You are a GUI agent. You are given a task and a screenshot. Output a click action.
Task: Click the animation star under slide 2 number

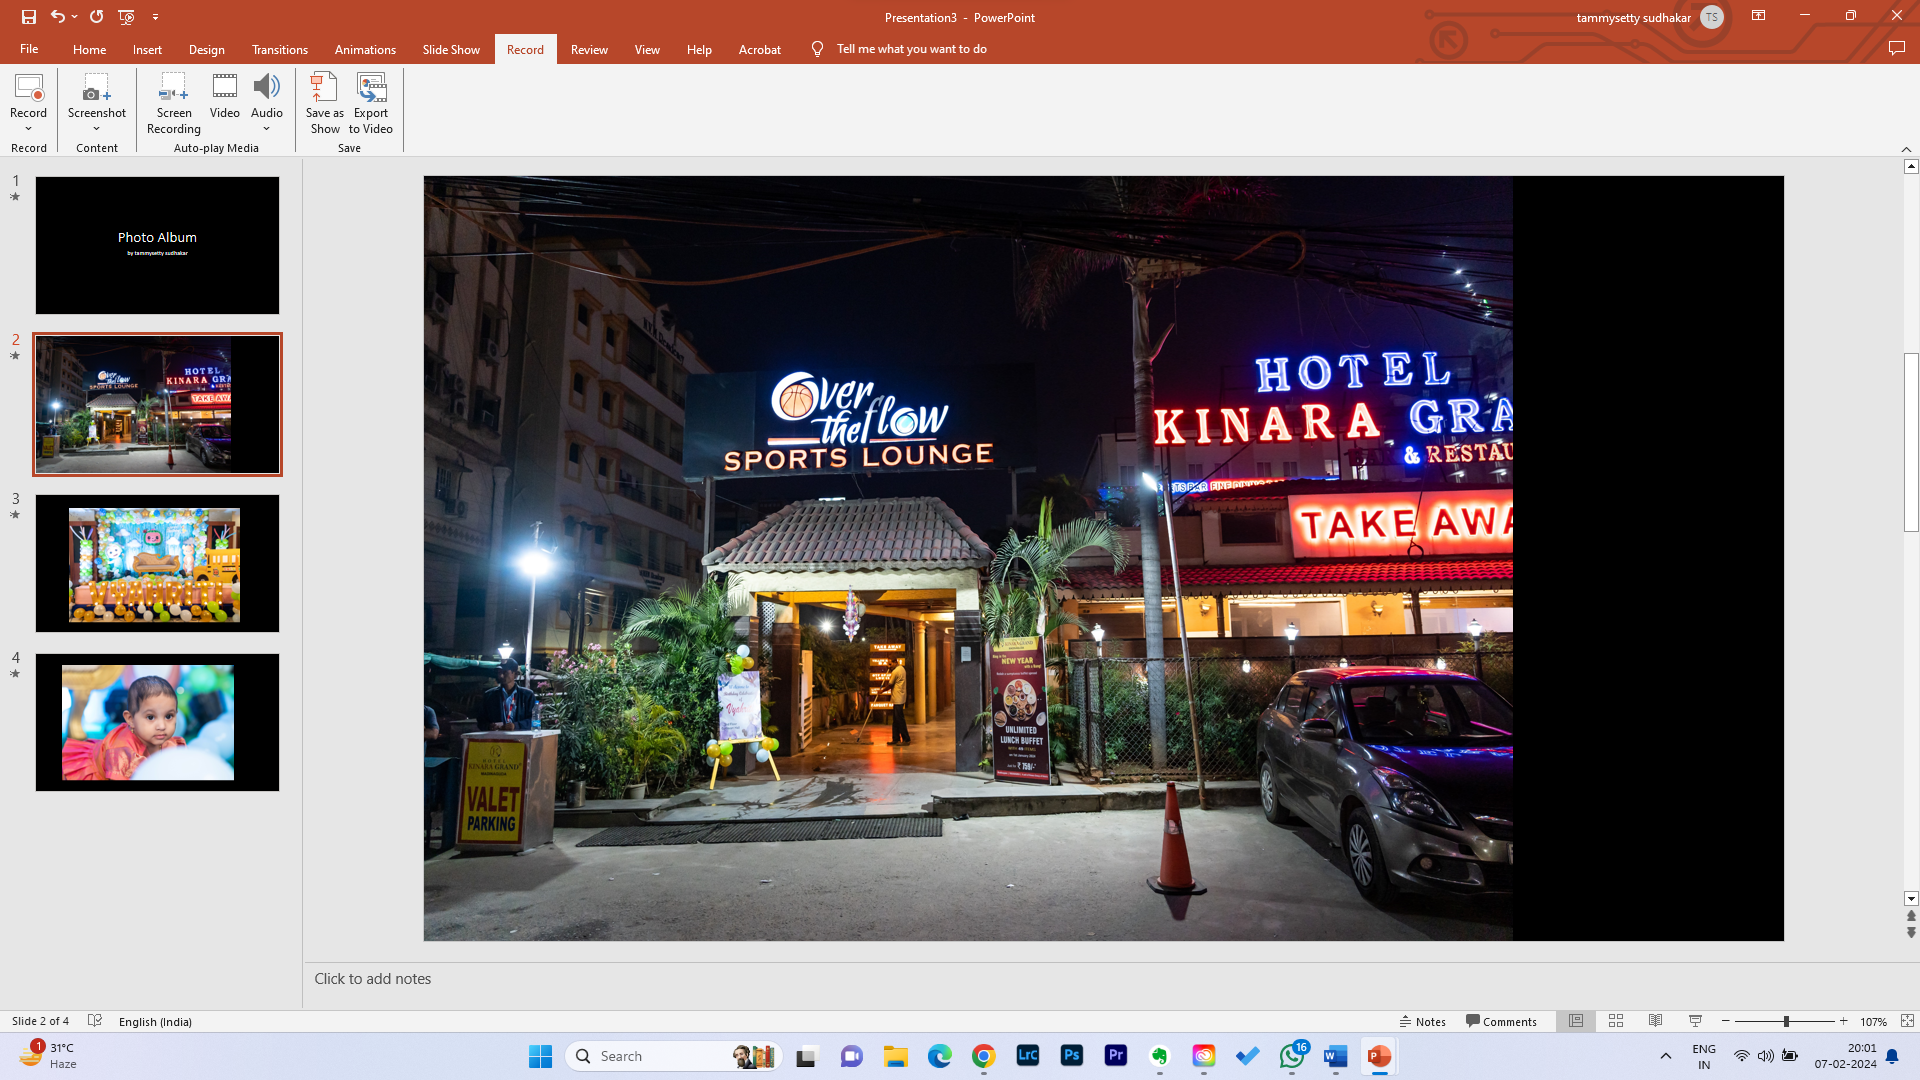pyautogui.click(x=15, y=356)
